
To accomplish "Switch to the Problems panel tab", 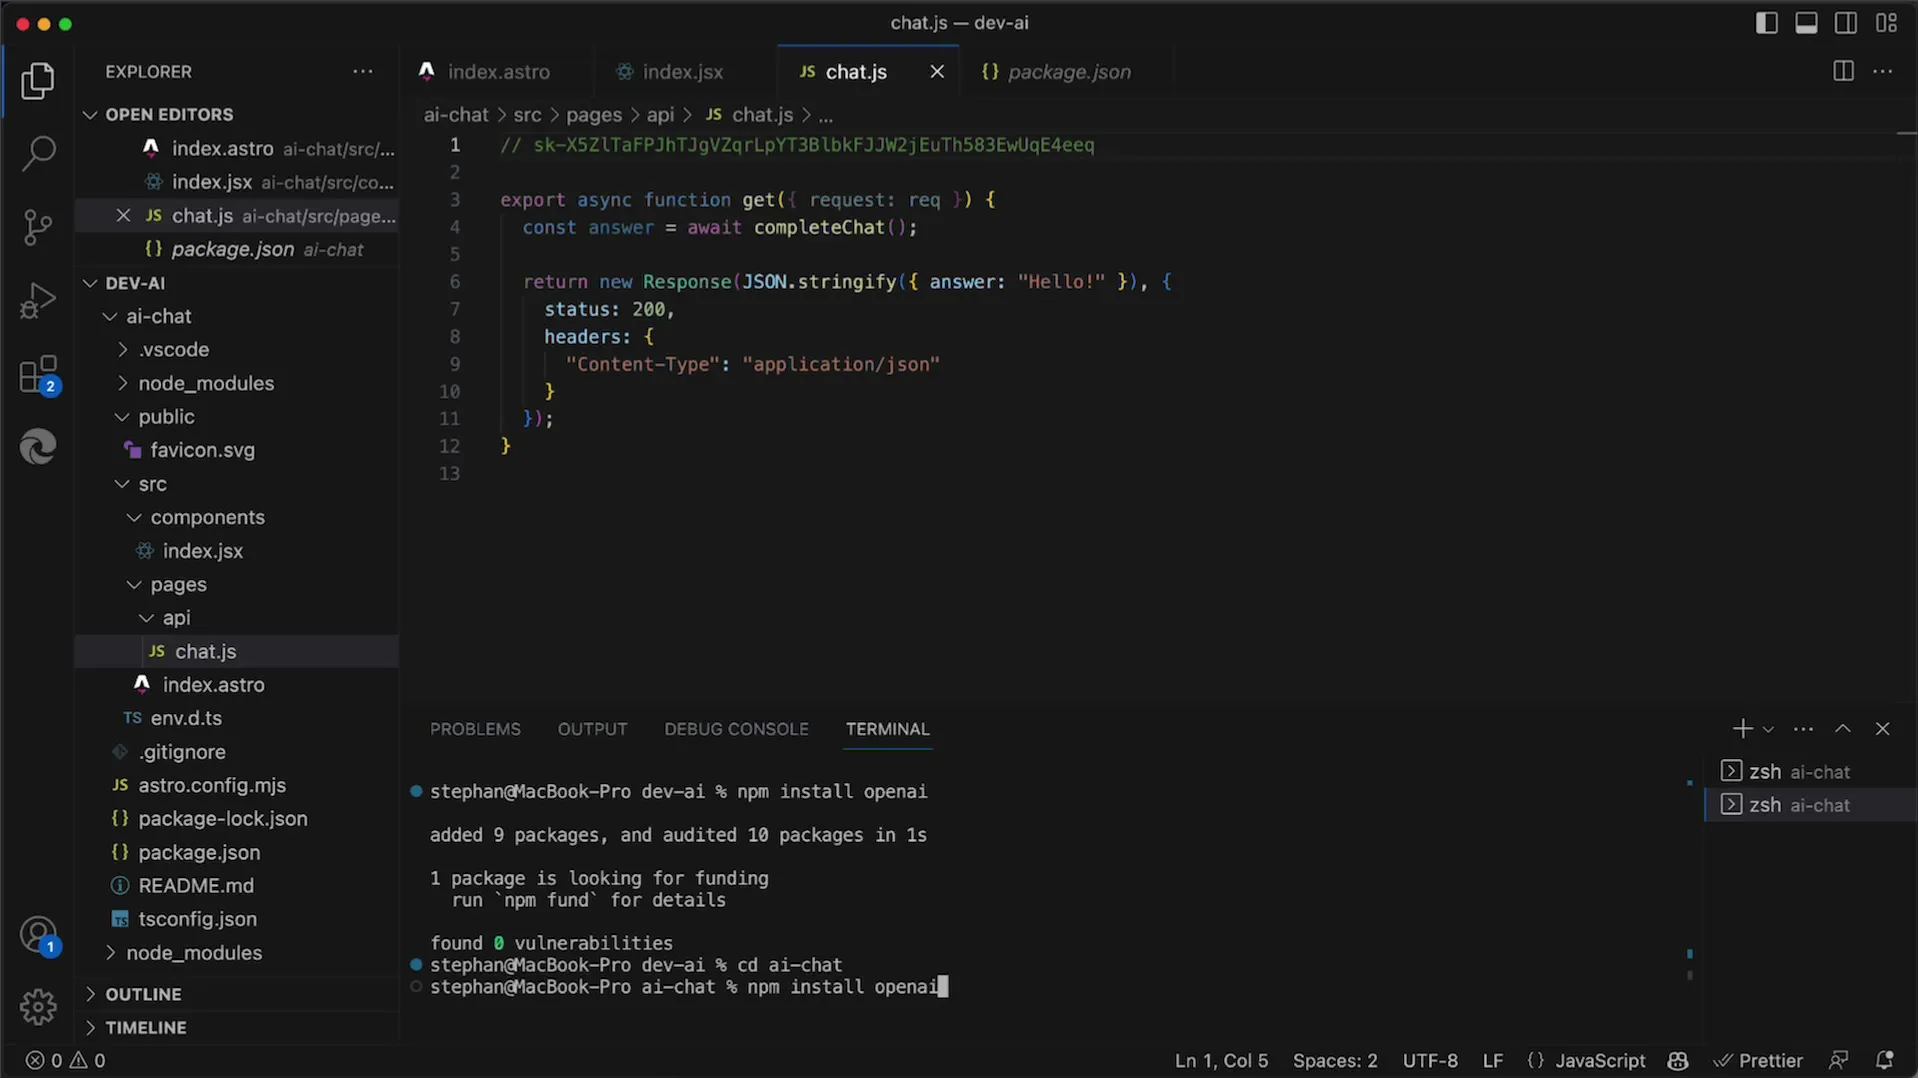I will click(x=475, y=729).
